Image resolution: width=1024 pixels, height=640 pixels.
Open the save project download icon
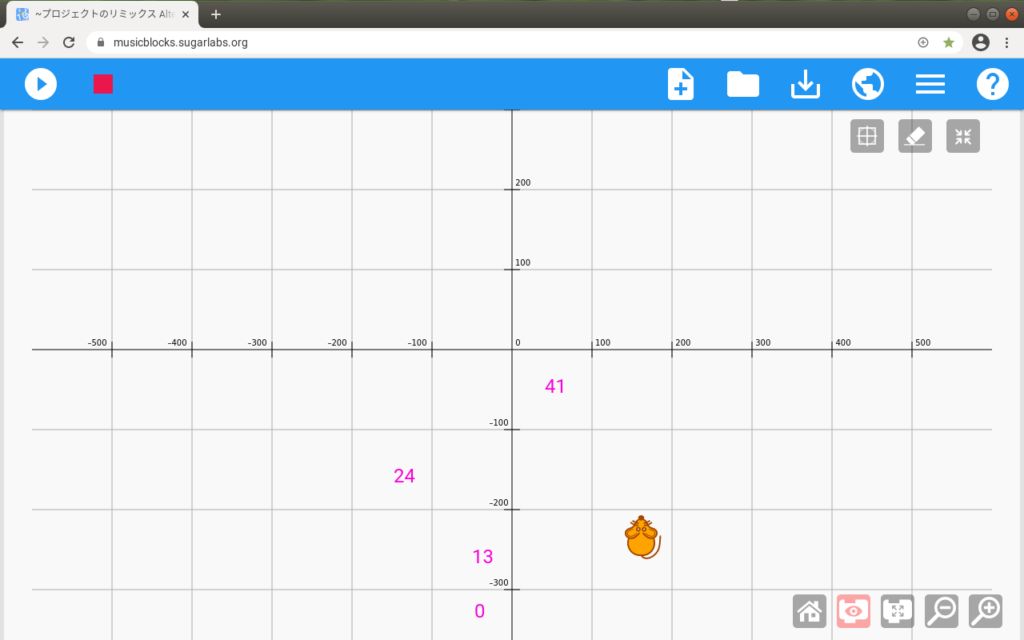pyautogui.click(x=805, y=84)
